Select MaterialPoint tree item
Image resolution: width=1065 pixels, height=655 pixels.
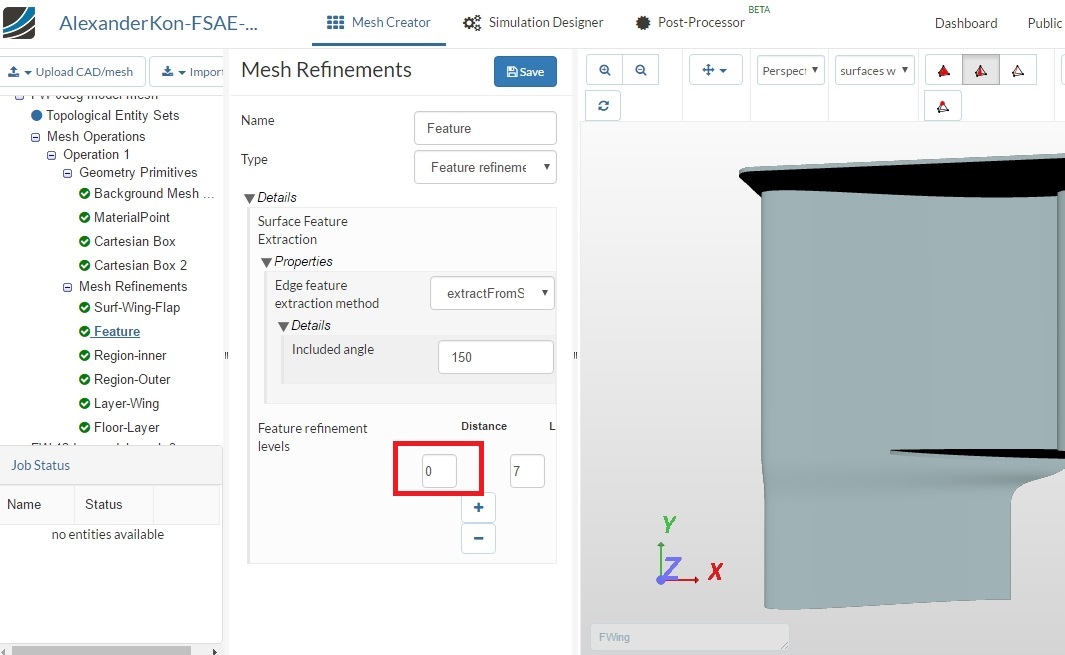[132, 217]
